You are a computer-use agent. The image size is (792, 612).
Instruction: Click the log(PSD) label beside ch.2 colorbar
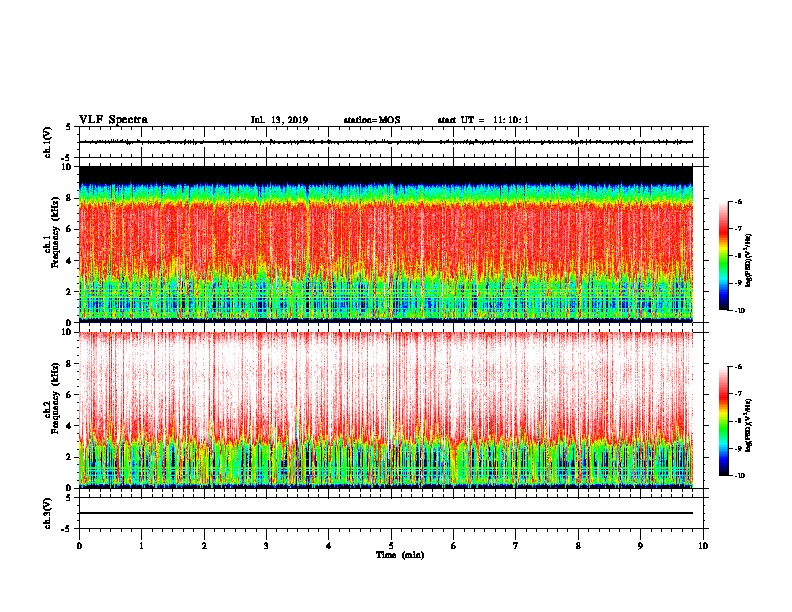point(748,425)
